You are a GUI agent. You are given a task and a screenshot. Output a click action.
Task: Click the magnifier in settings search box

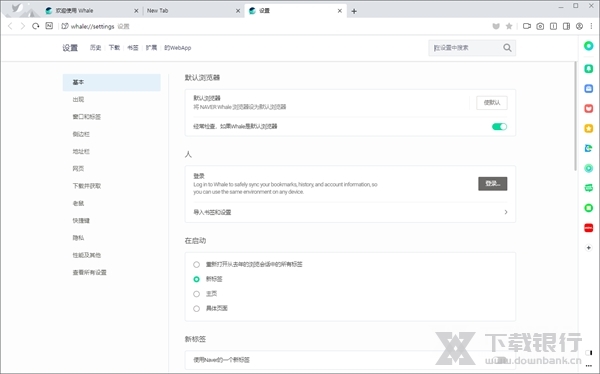coord(507,48)
